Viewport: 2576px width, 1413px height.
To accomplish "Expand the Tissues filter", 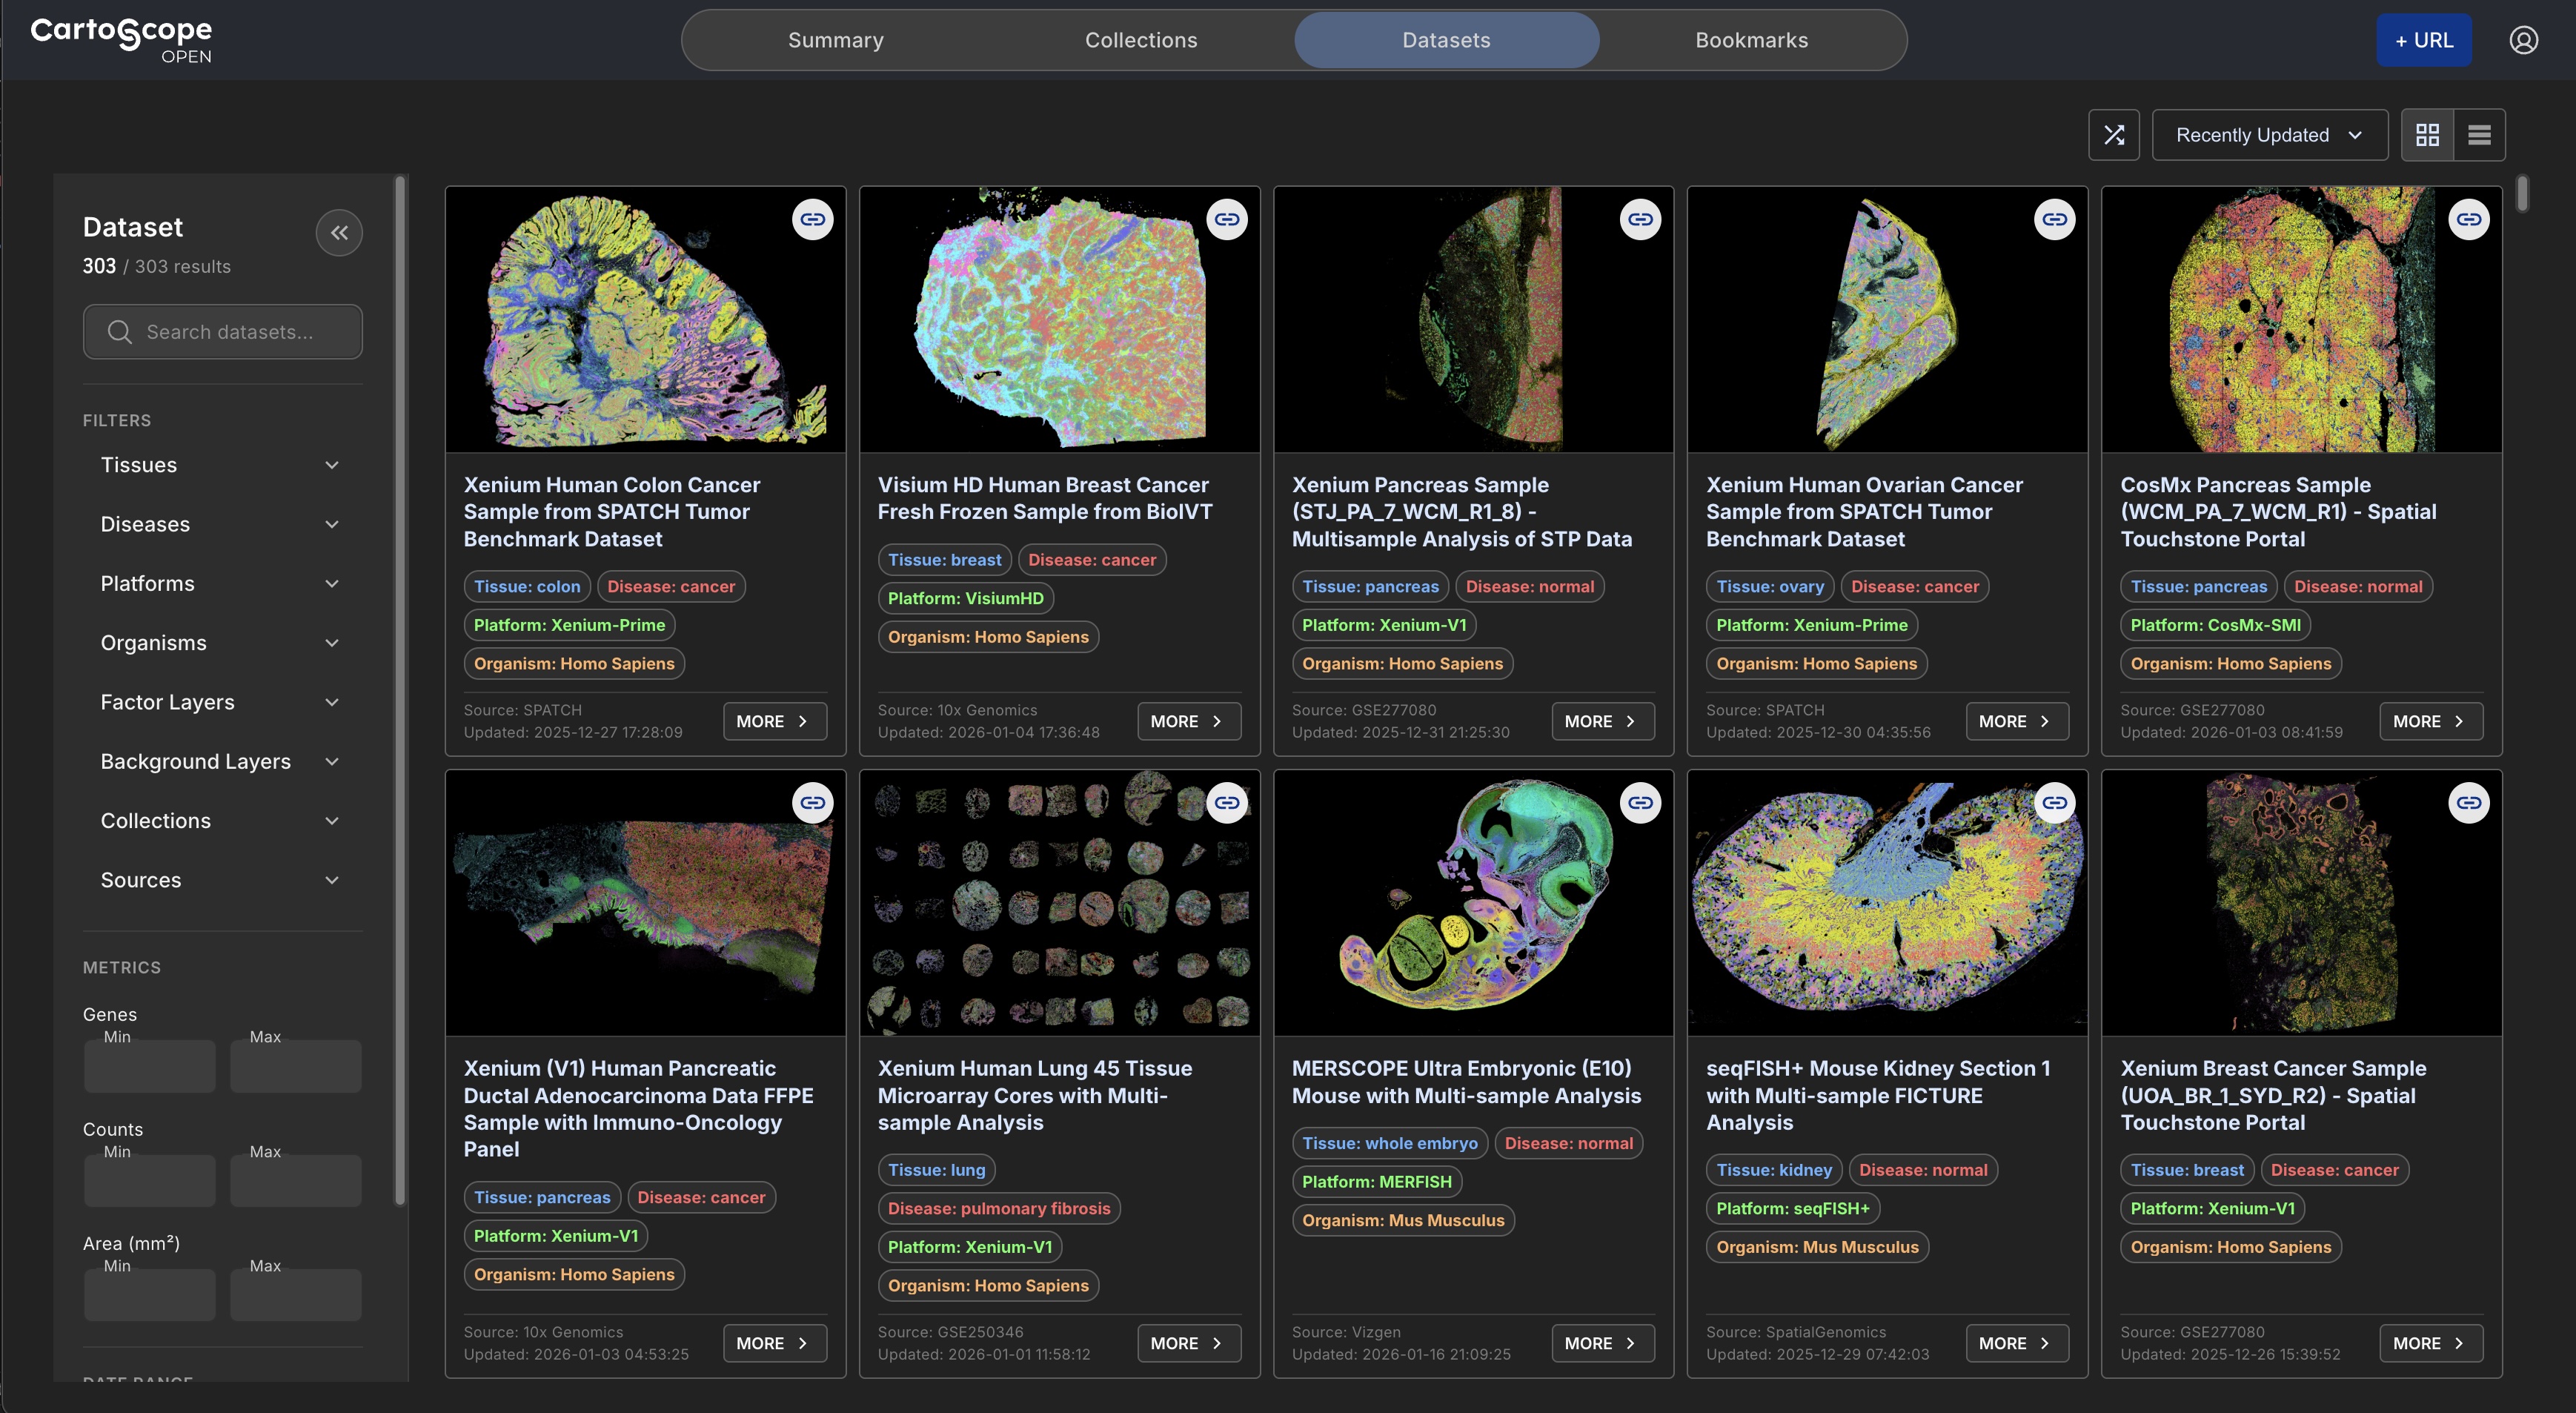I will point(220,465).
